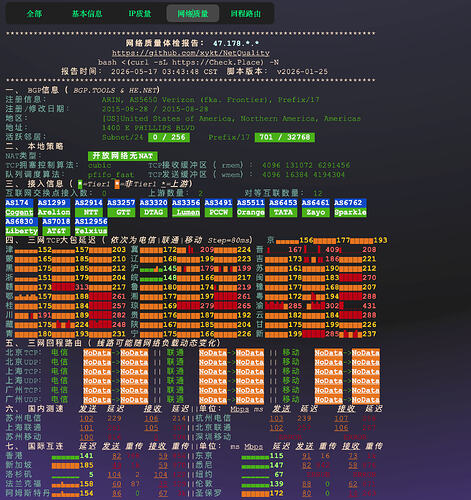Click the DTAG label
The image size is (471, 500).
click(x=153, y=212)
